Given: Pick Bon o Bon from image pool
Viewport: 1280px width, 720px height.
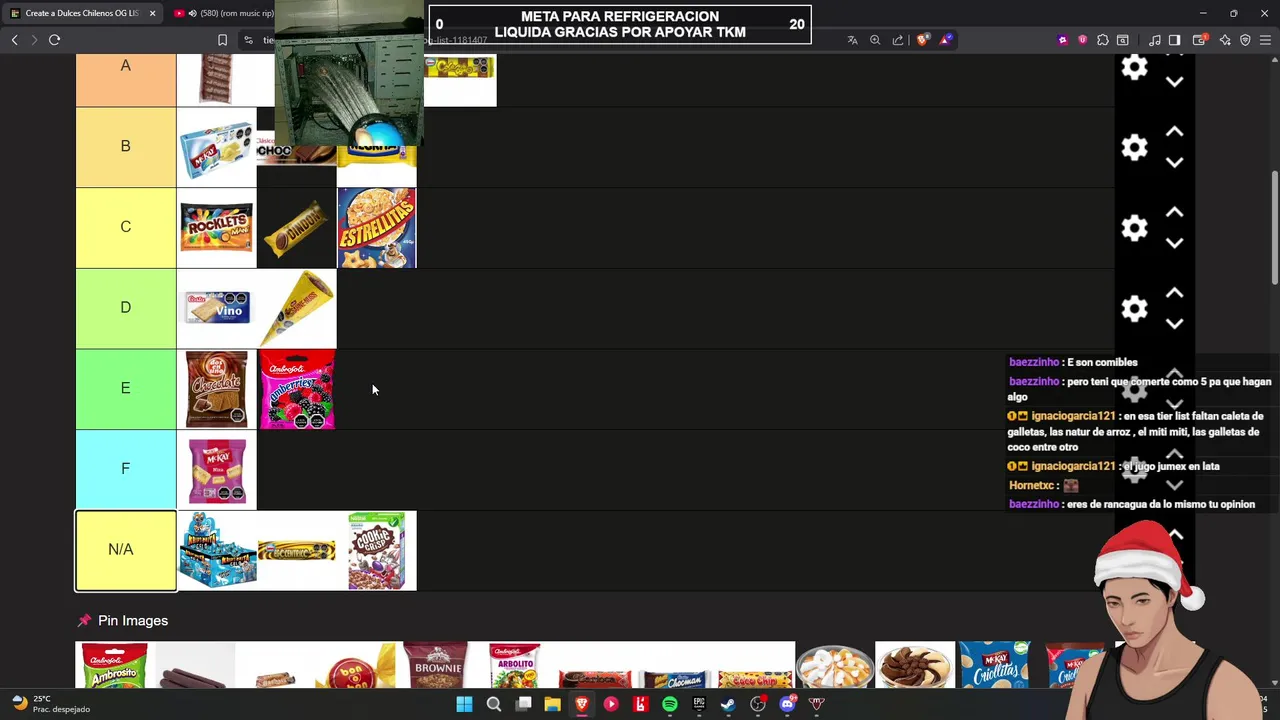Looking at the screenshot, I should pyautogui.click(x=355, y=665).
